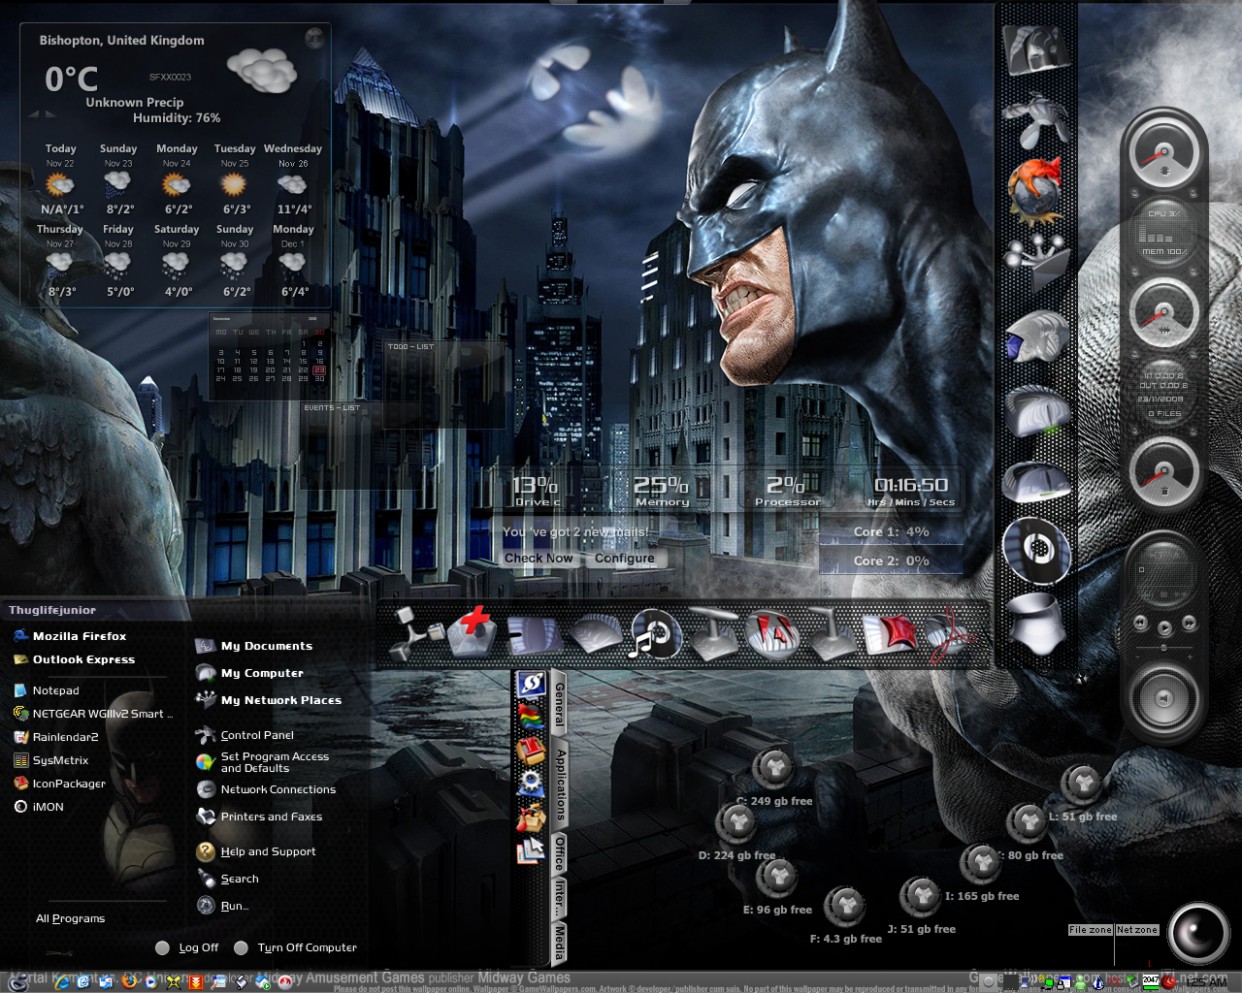This screenshot has height=993, width=1242.
Task: Select the File zone tab
Action: pyautogui.click(x=1090, y=930)
